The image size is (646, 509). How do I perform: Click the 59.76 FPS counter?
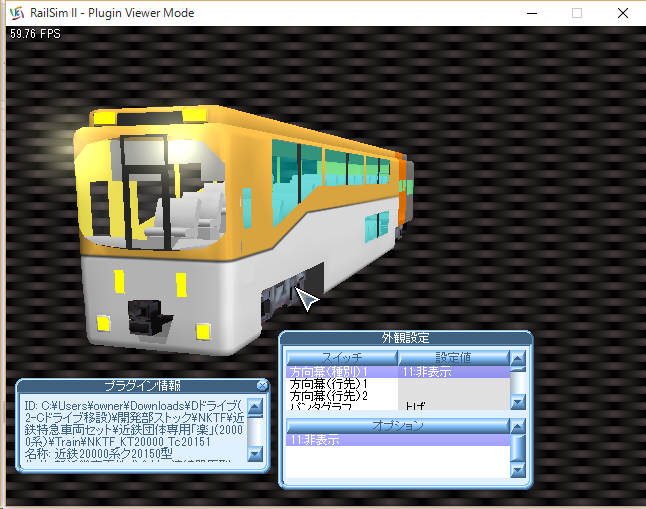point(35,34)
